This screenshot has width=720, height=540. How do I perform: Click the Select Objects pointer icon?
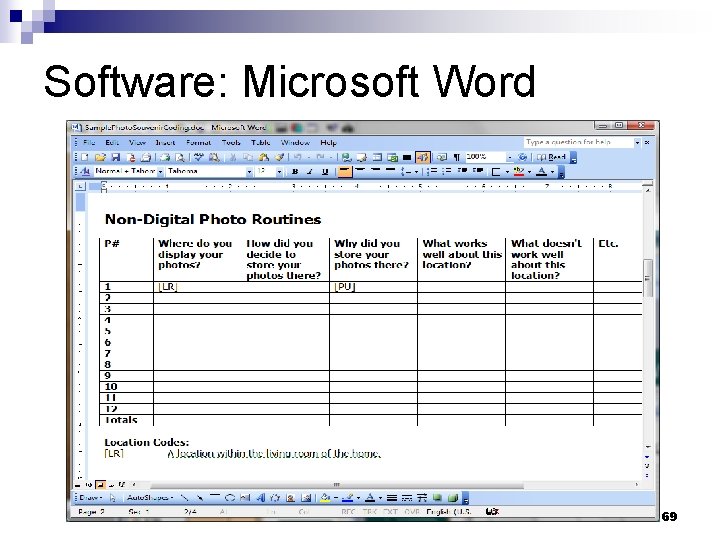pyautogui.click(x=113, y=498)
